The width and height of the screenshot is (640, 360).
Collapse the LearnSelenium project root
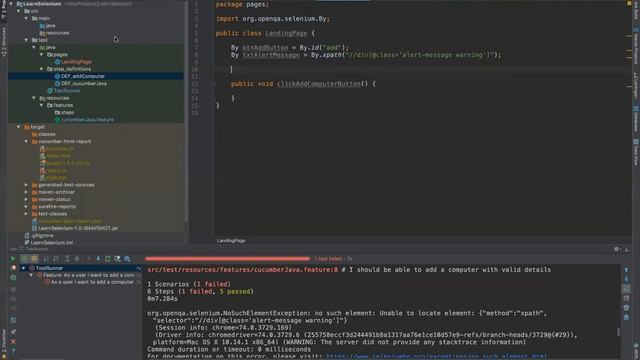pos(11,4)
